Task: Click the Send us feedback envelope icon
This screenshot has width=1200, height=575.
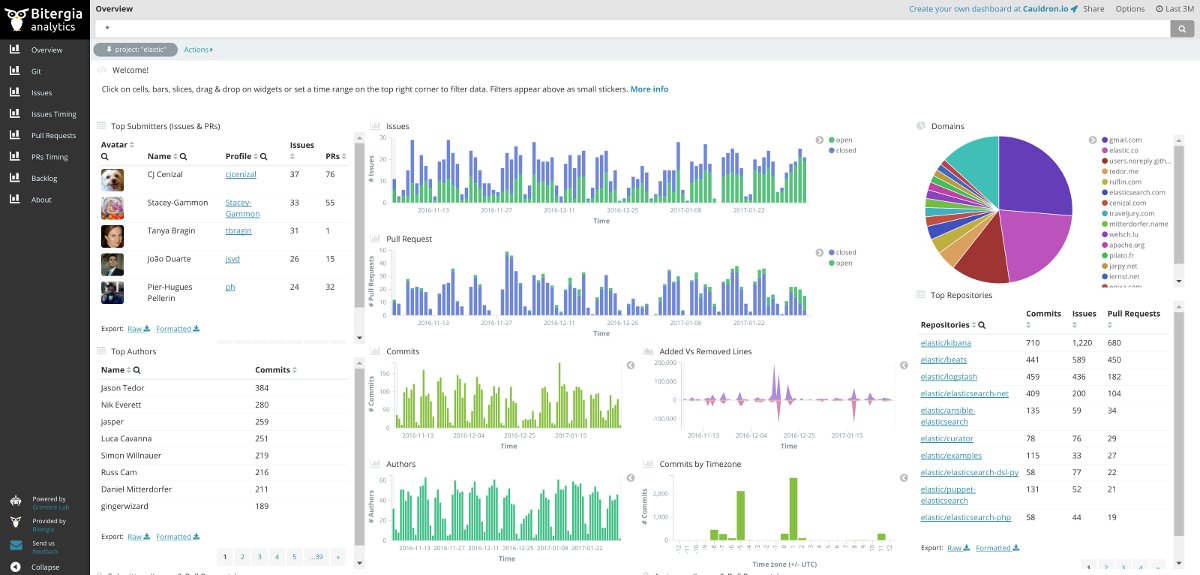Action: pyautogui.click(x=15, y=545)
